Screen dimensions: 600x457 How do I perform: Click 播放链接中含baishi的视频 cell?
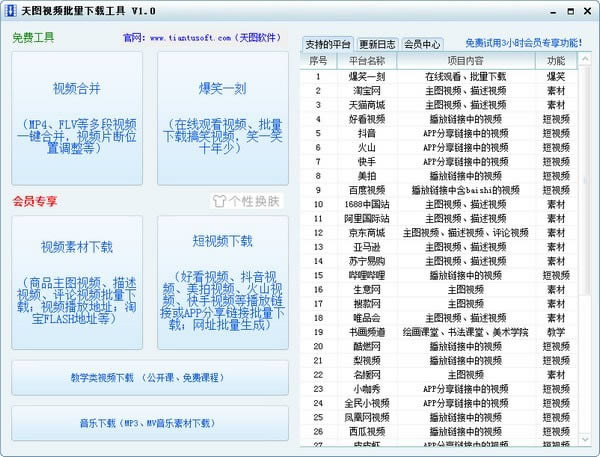[x=465, y=190]
